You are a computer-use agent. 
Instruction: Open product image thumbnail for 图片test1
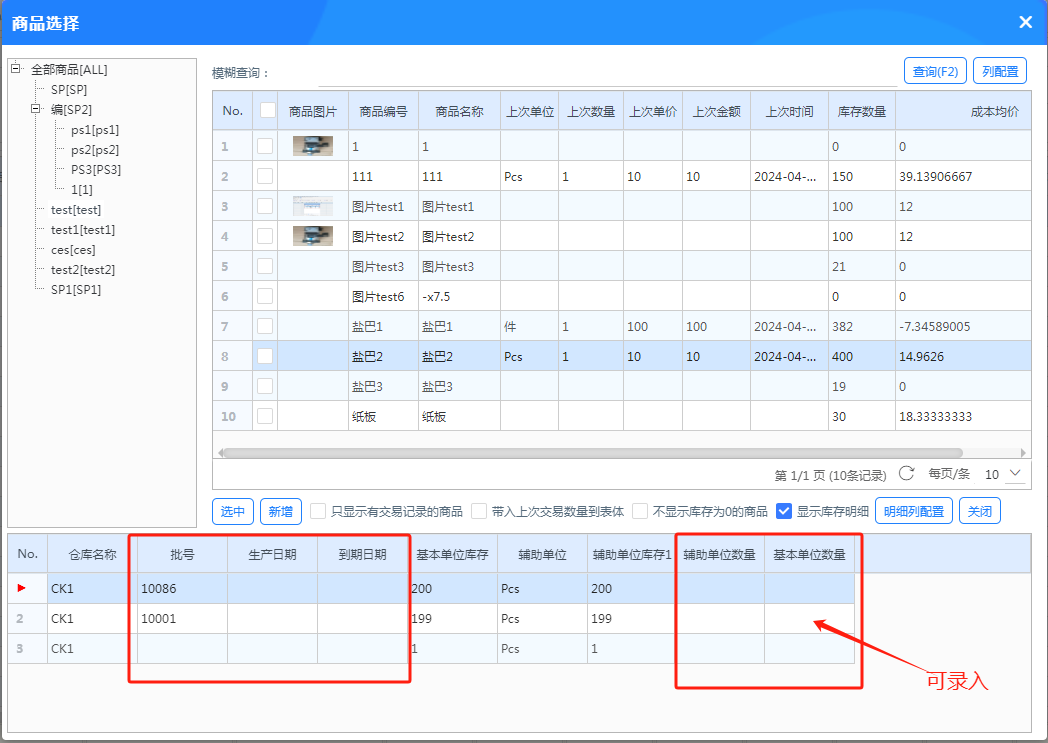(313, 206)
